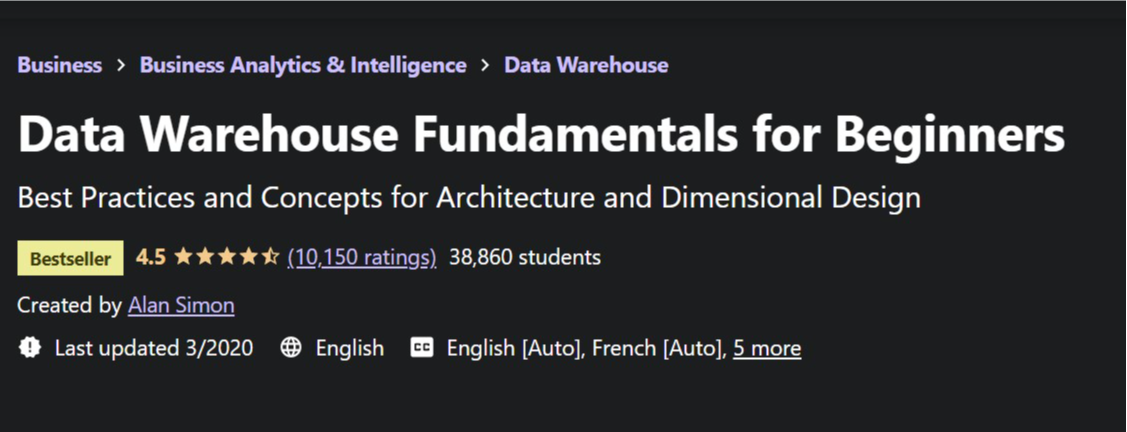Click the yellow Bestseller badge
Screen dimensions: 1127x432
click(70, 257)
